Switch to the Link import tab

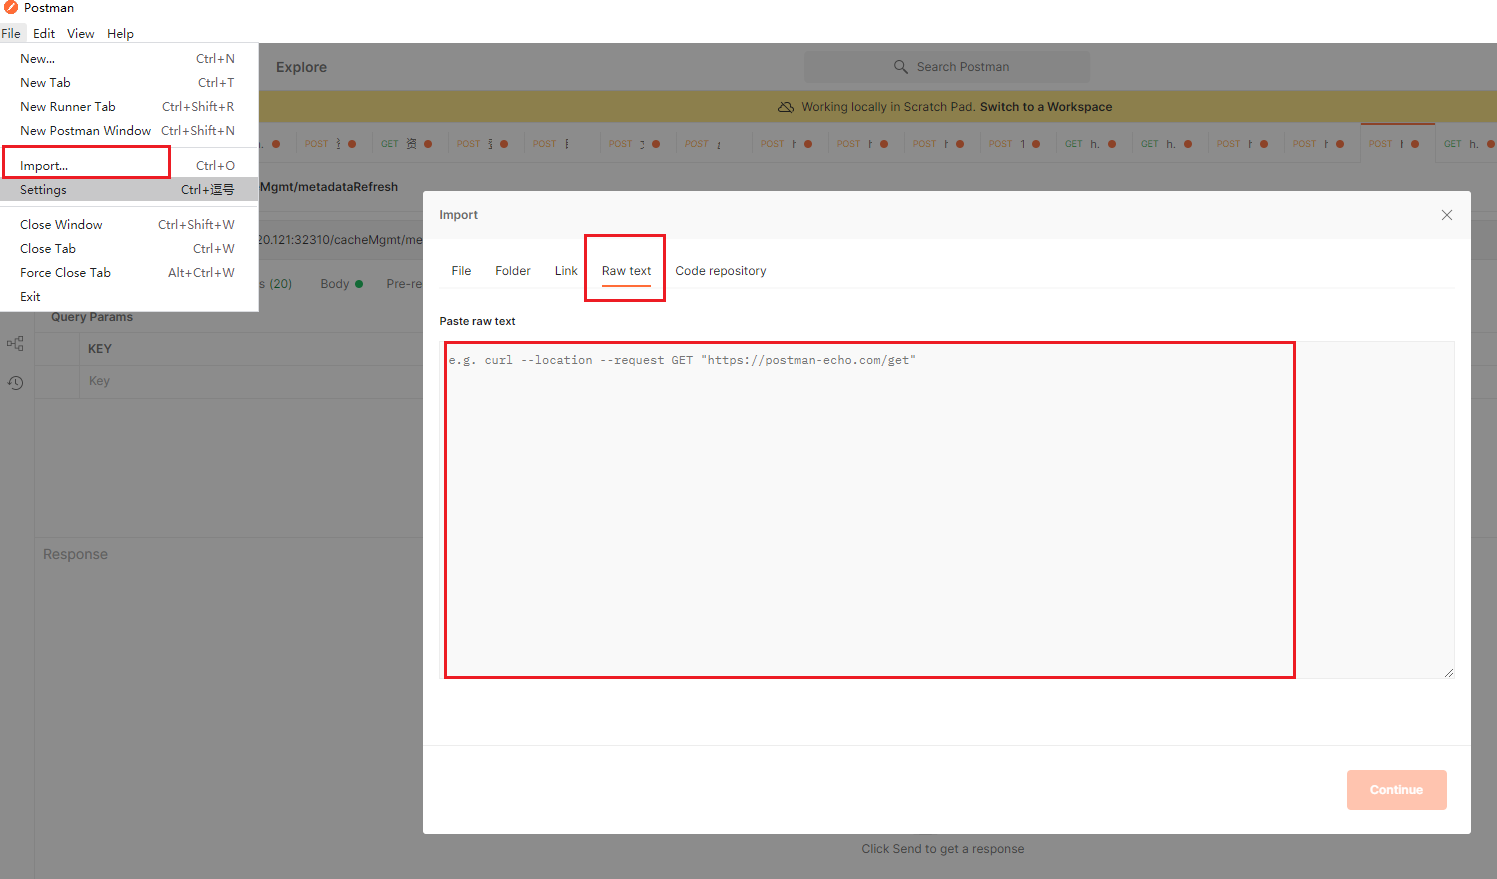click(566, 271)
